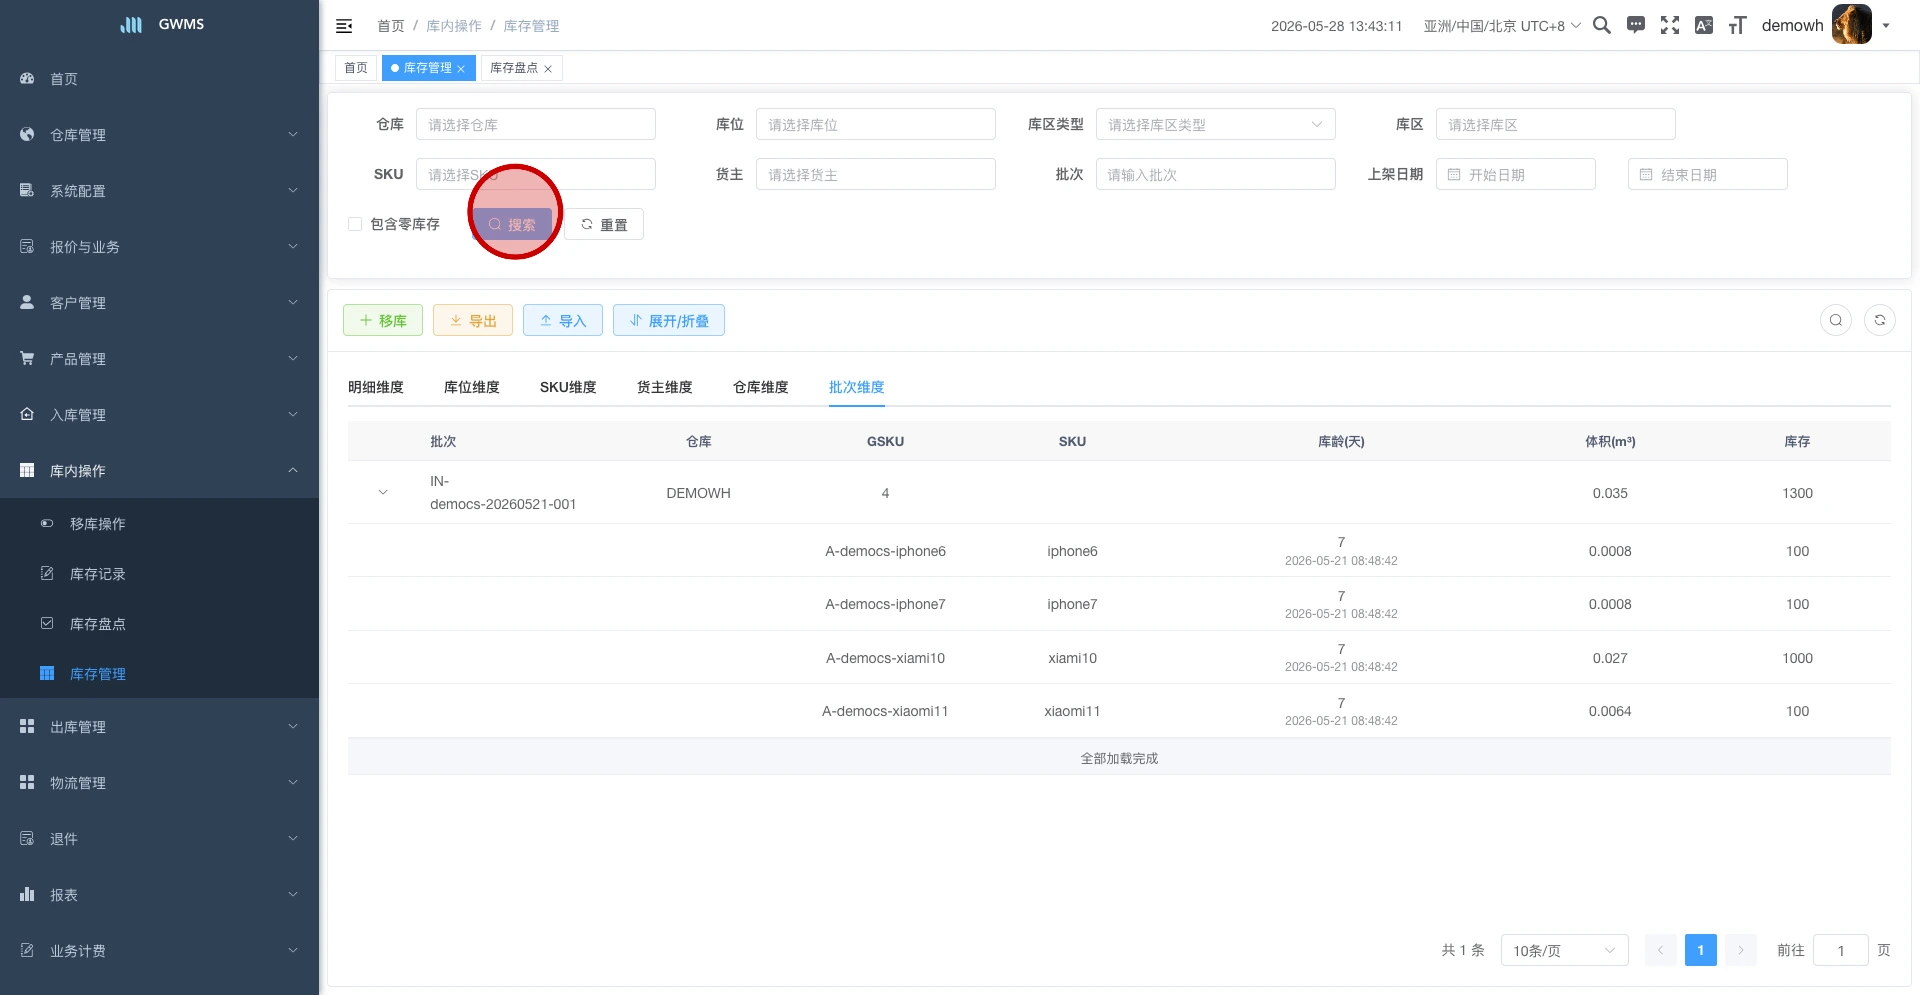The image size is (1920, 995).
Task: Switch to the SKU维度 tab
Action: [x=568, y=387]
